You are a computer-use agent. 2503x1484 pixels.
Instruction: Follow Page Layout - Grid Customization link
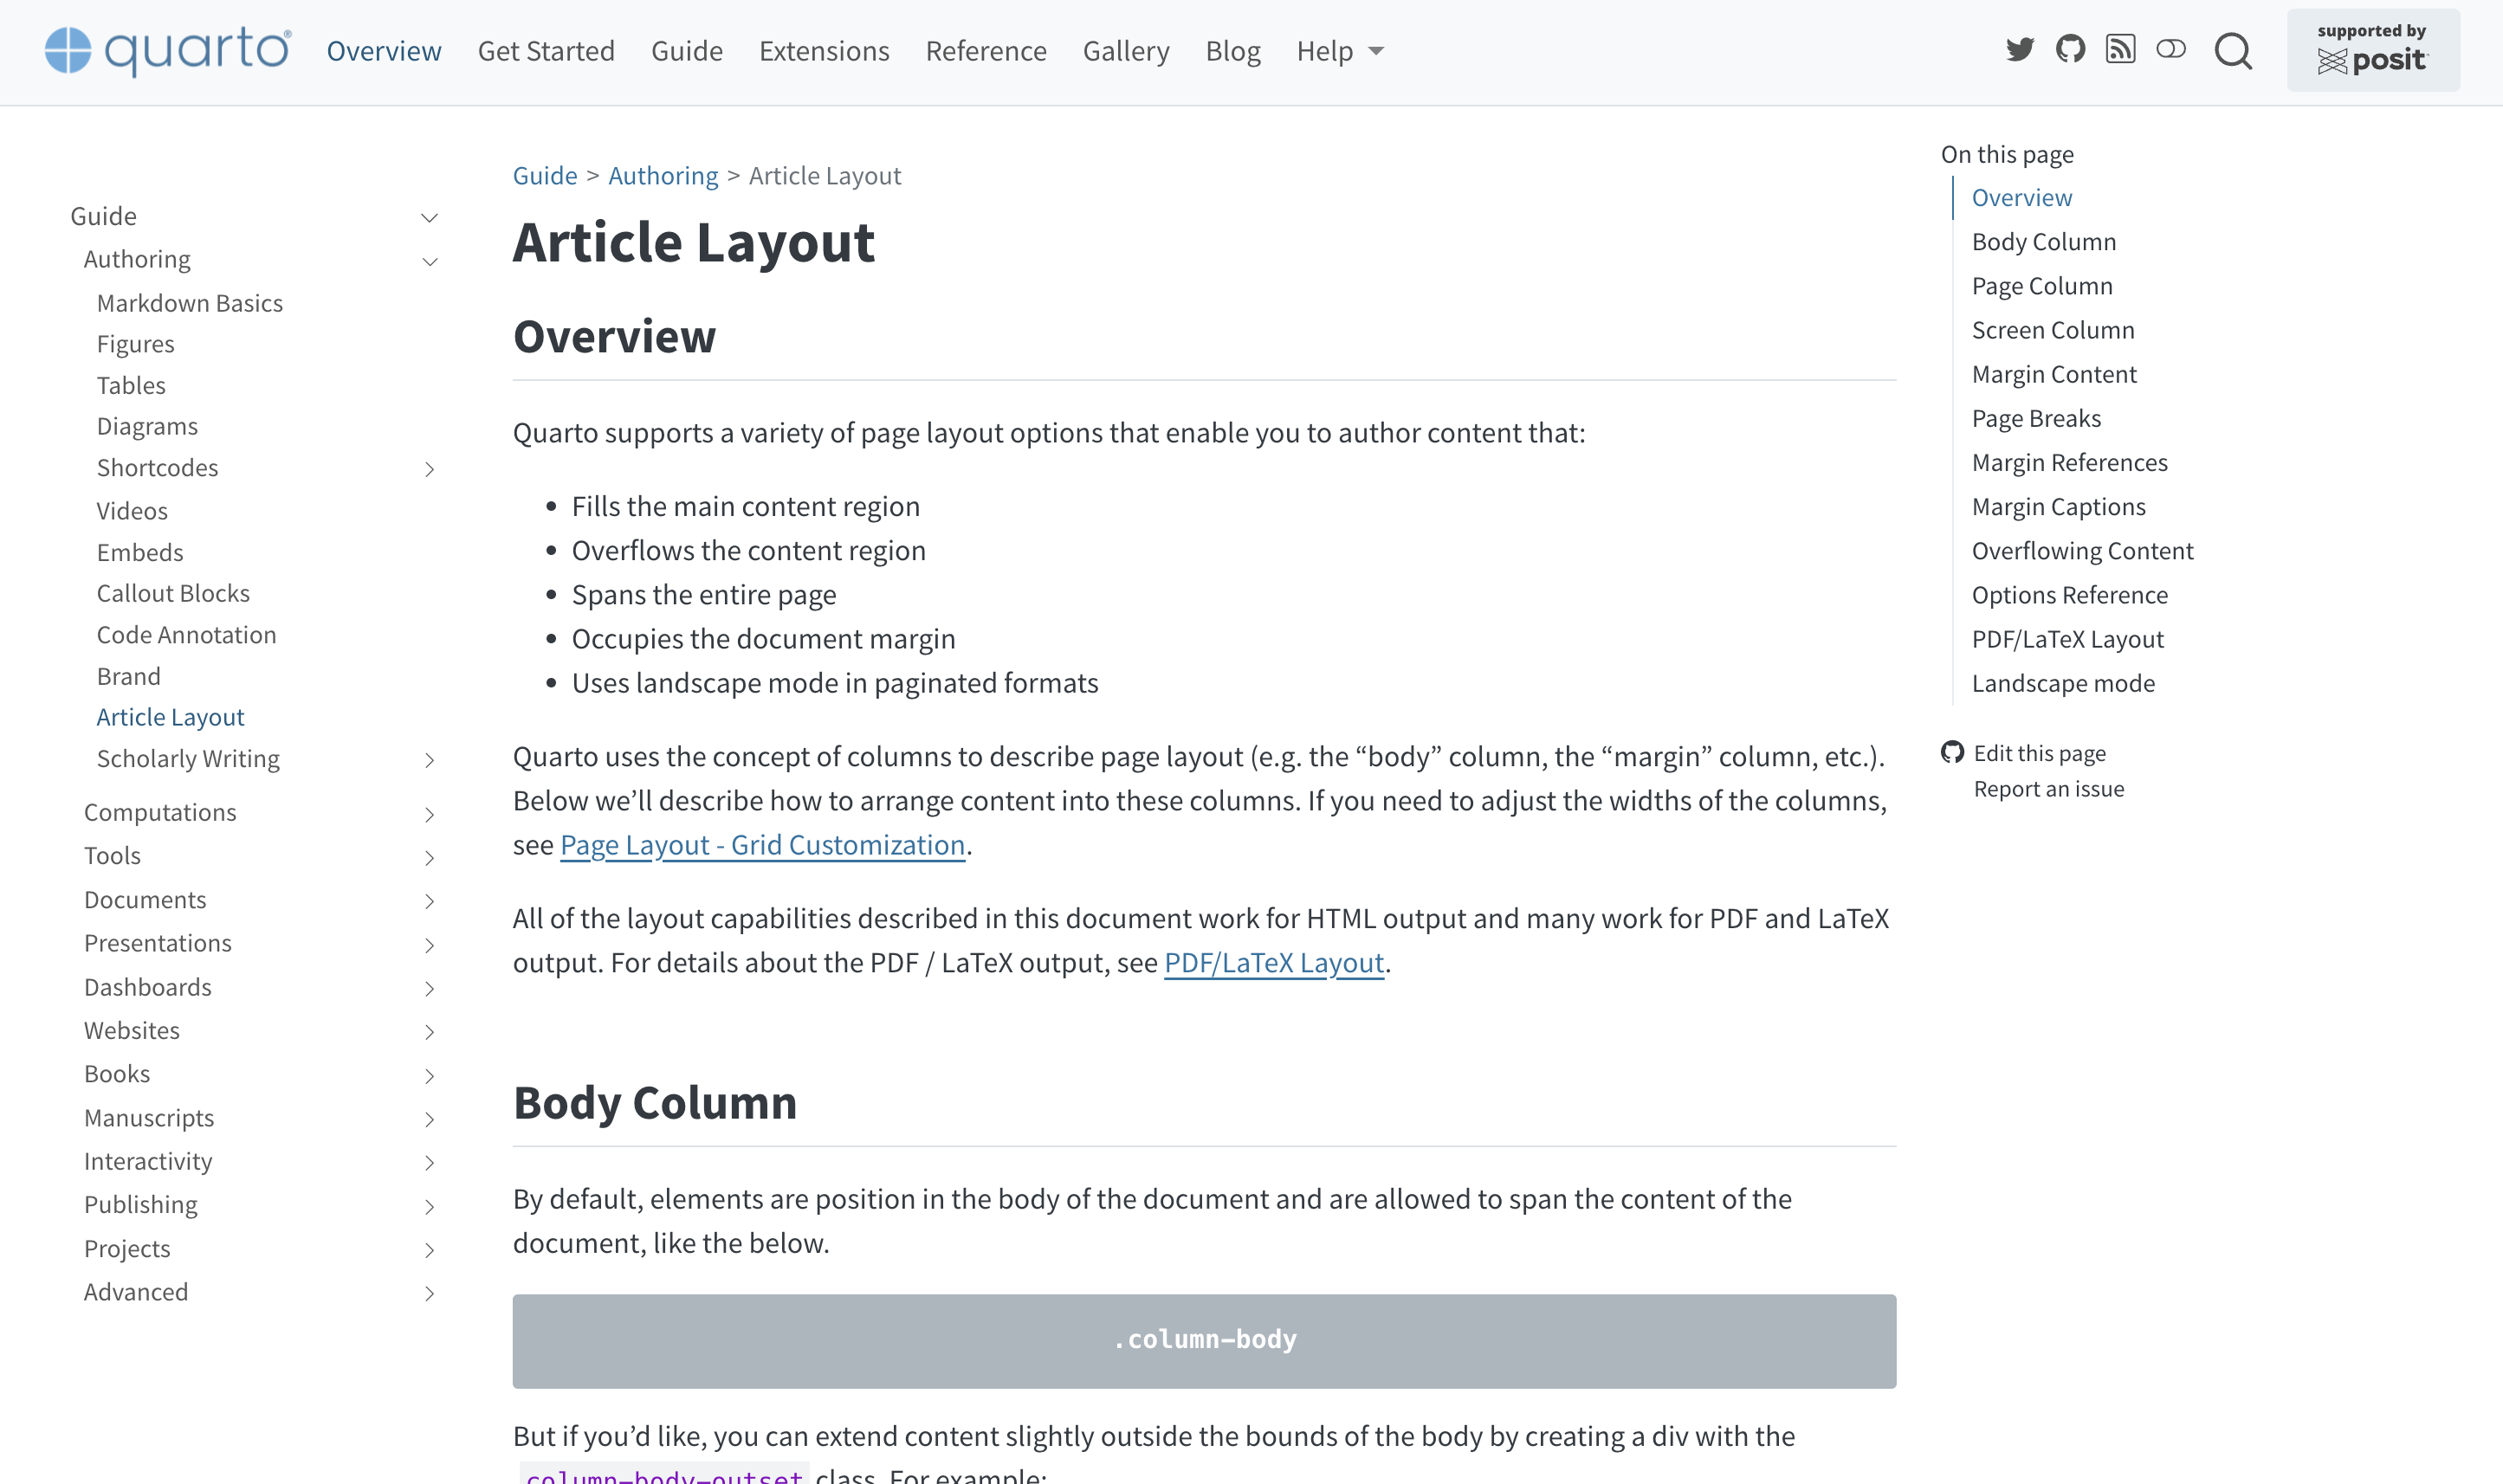pyautogui.click(x=762, y=845)
